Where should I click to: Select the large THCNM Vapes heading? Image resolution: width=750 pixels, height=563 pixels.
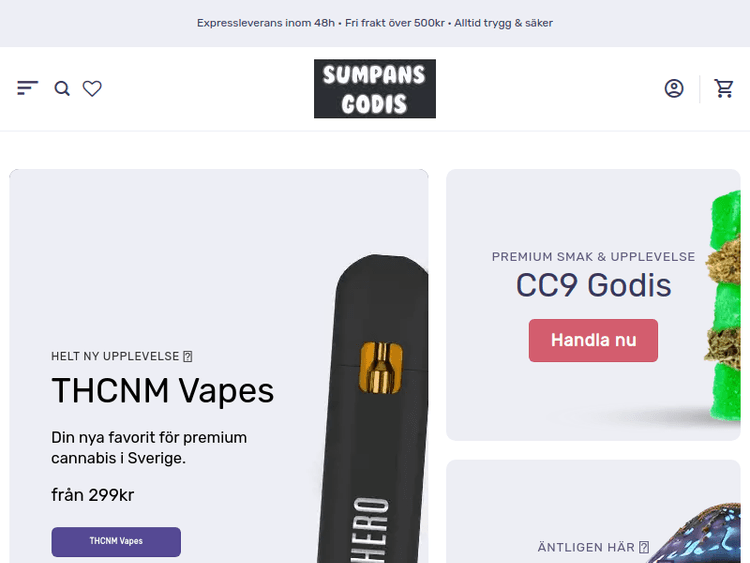pos(162,390)
